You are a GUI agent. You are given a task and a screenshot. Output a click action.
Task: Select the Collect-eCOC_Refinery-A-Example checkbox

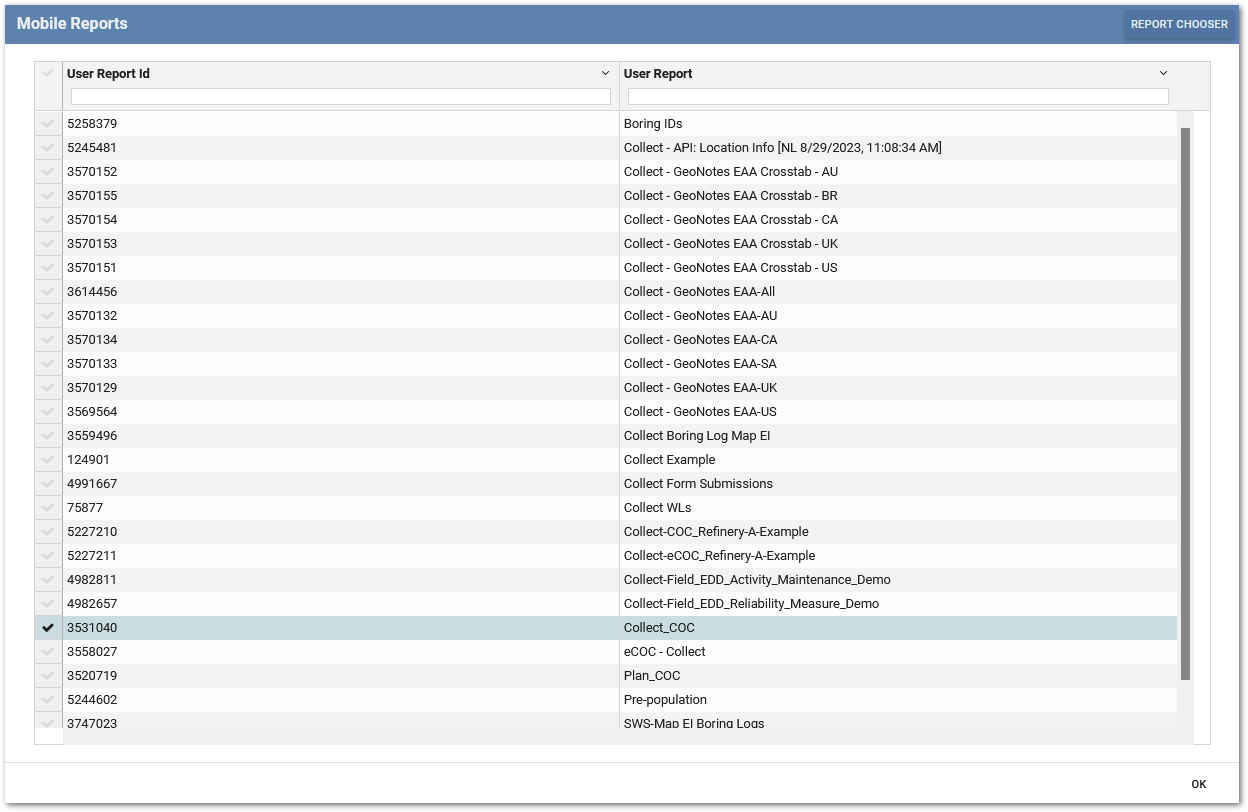48,555
